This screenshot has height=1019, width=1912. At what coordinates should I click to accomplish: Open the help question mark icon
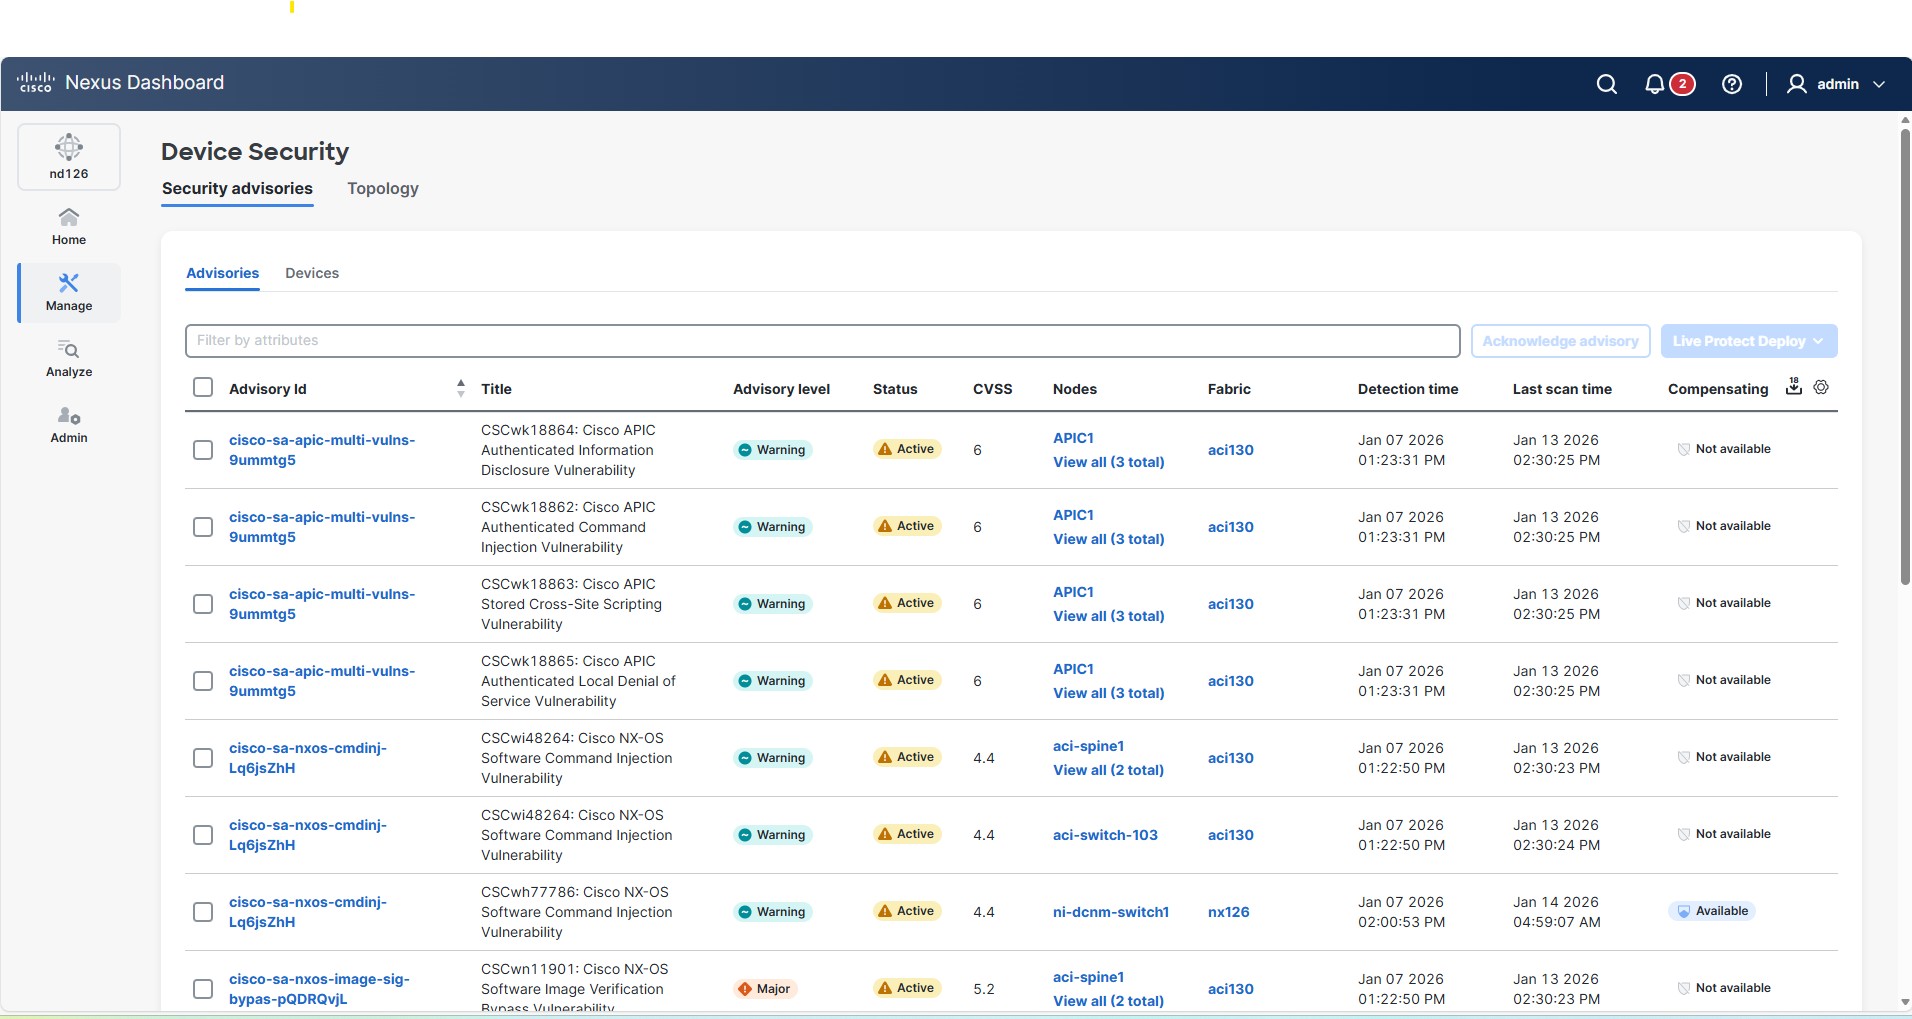pos(1733,84)
